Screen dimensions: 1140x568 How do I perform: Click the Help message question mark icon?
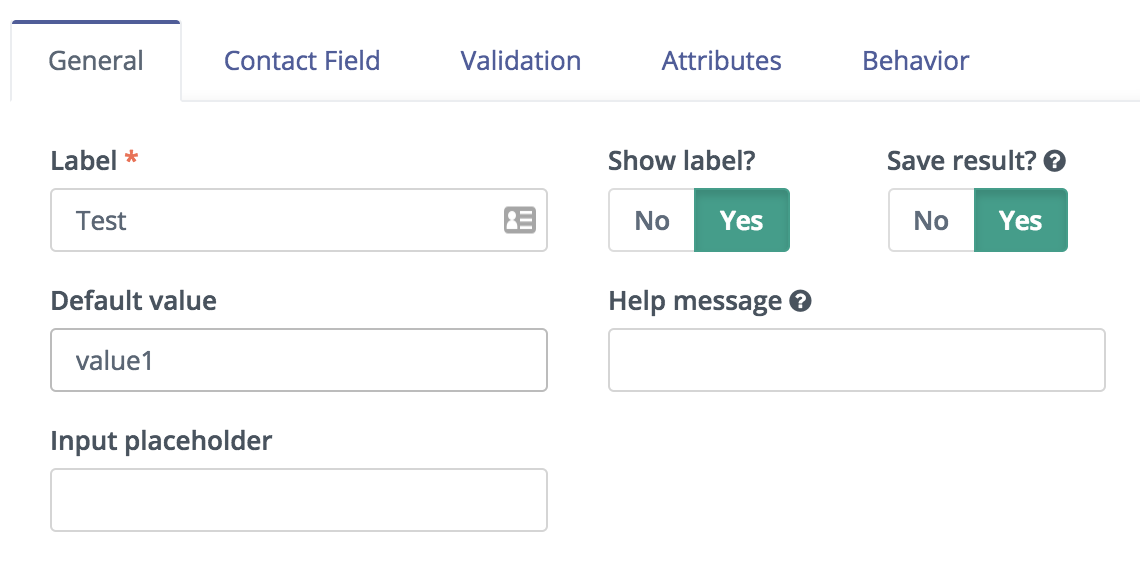800,300
